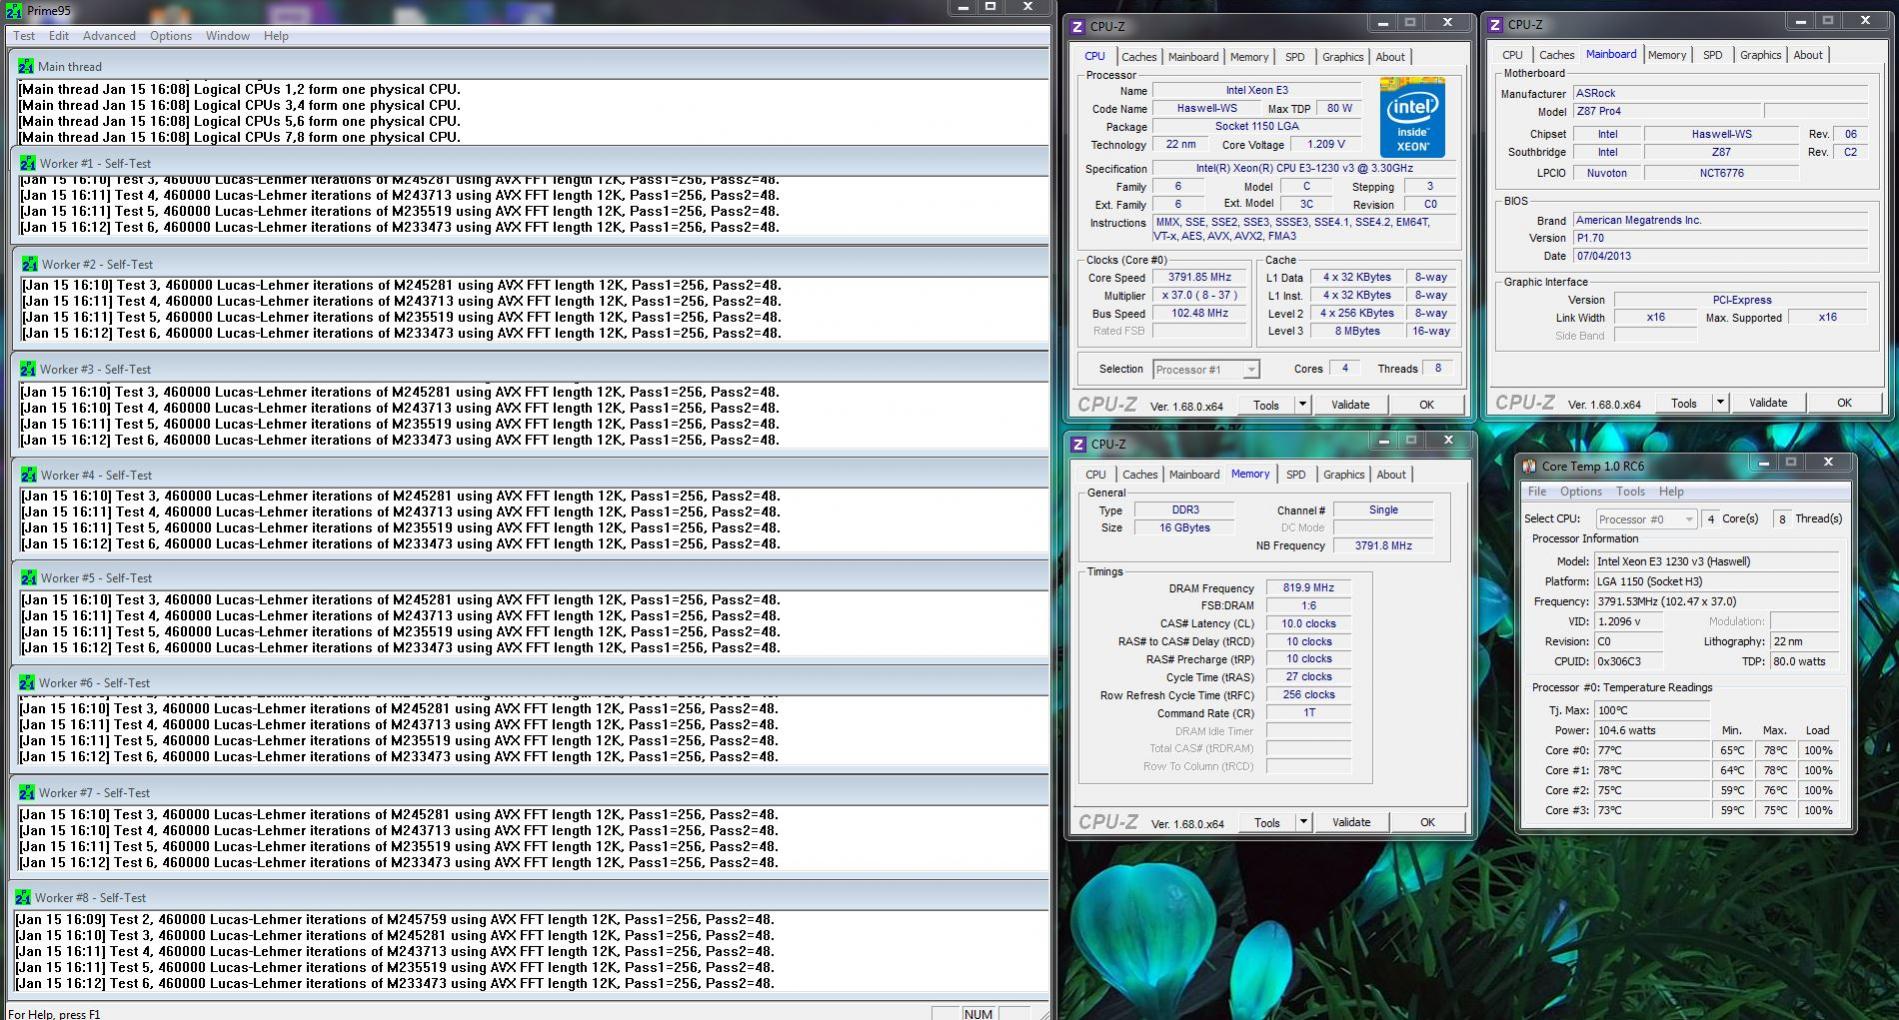This screenshot has height=1020, width=1899.
Task: Click the Core Voltage field showing 1.209 V
Action: tap(1326, 145)
